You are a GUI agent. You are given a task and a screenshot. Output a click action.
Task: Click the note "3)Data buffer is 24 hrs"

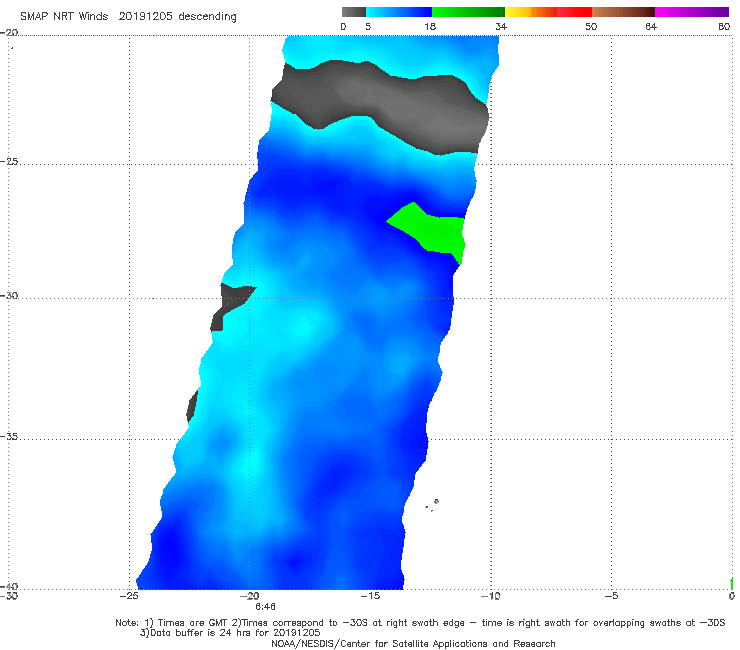point(230,633)
